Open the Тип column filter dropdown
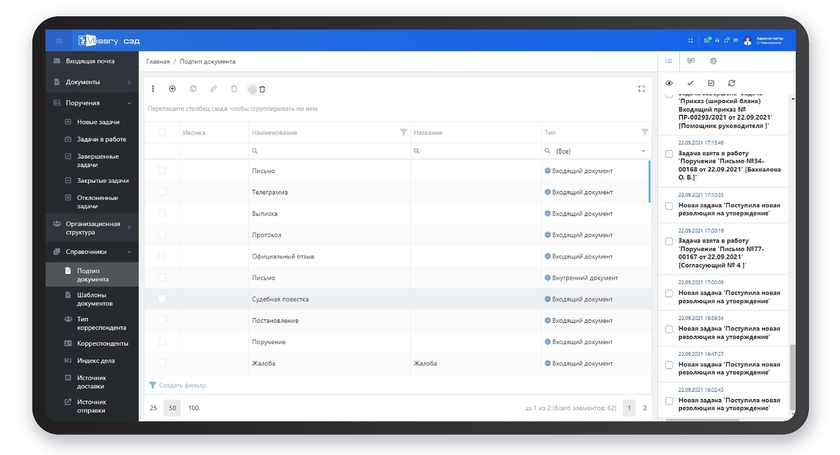 tap(643, 151)
